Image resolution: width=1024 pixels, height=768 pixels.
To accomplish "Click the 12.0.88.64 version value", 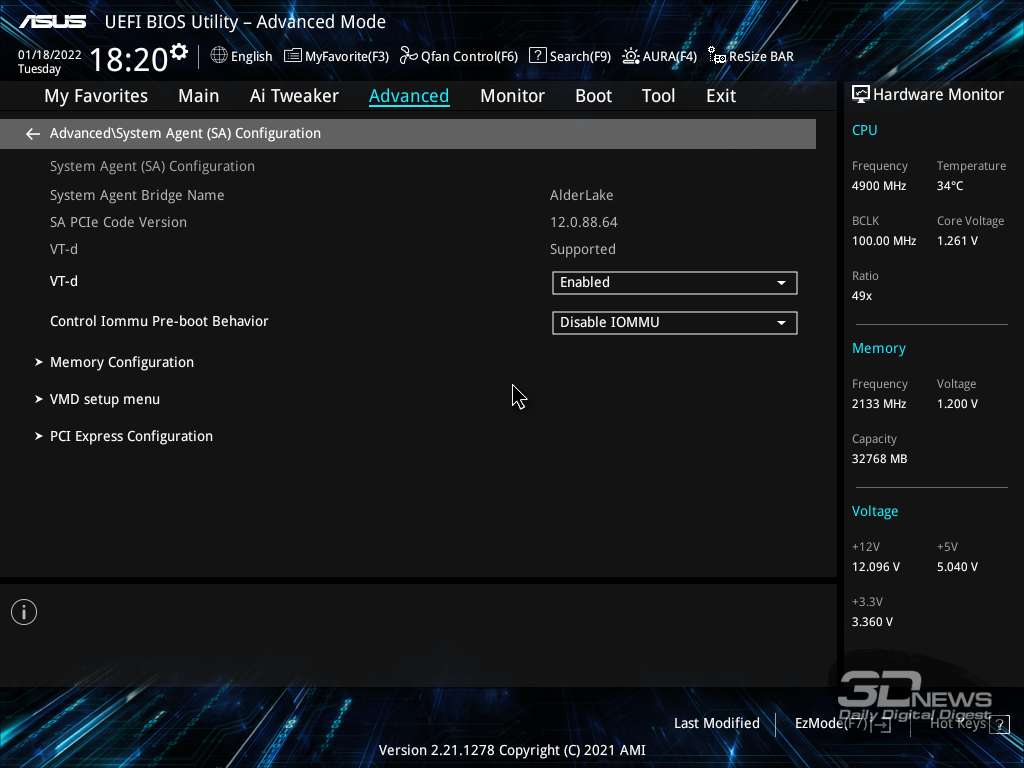I will 584,222.
